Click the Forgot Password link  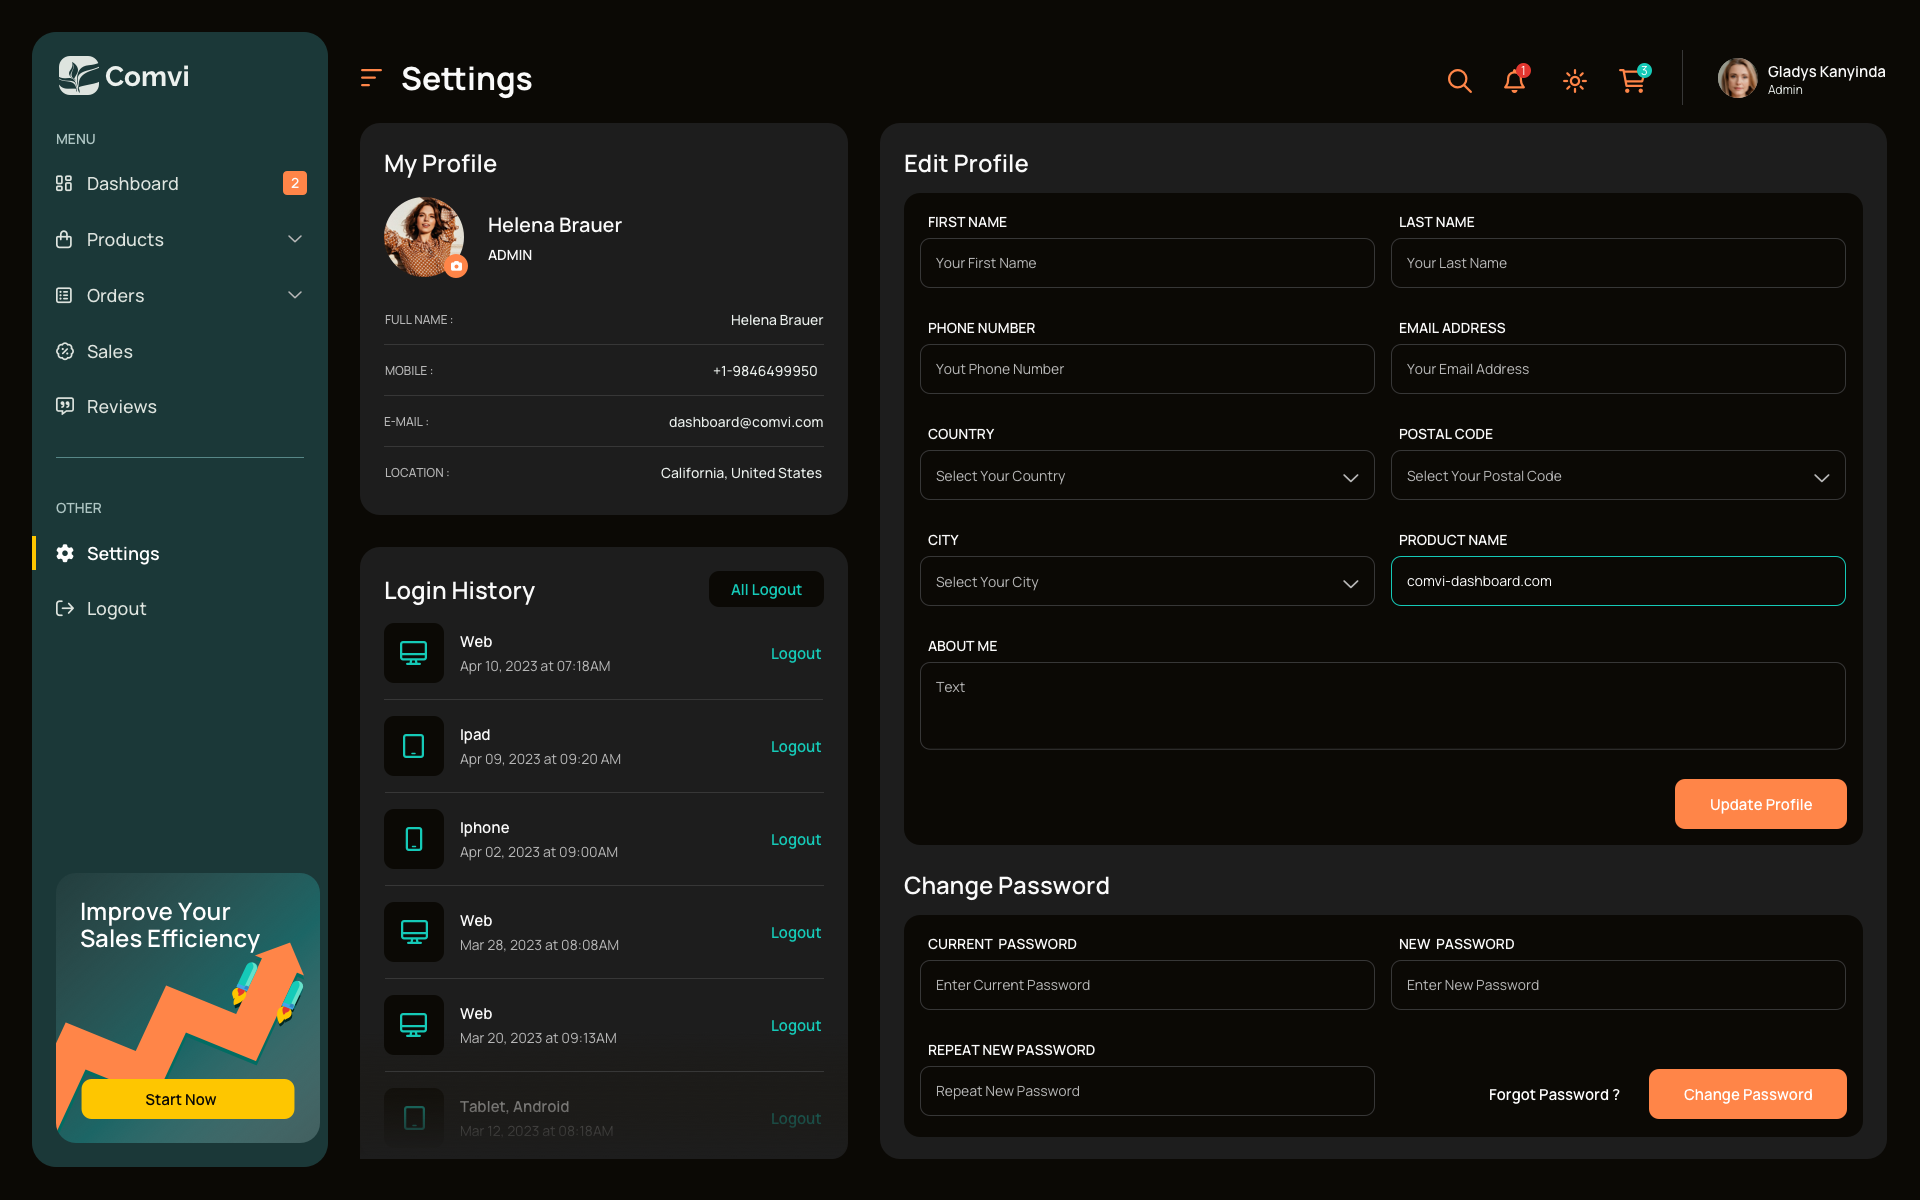point(1554,1094)
